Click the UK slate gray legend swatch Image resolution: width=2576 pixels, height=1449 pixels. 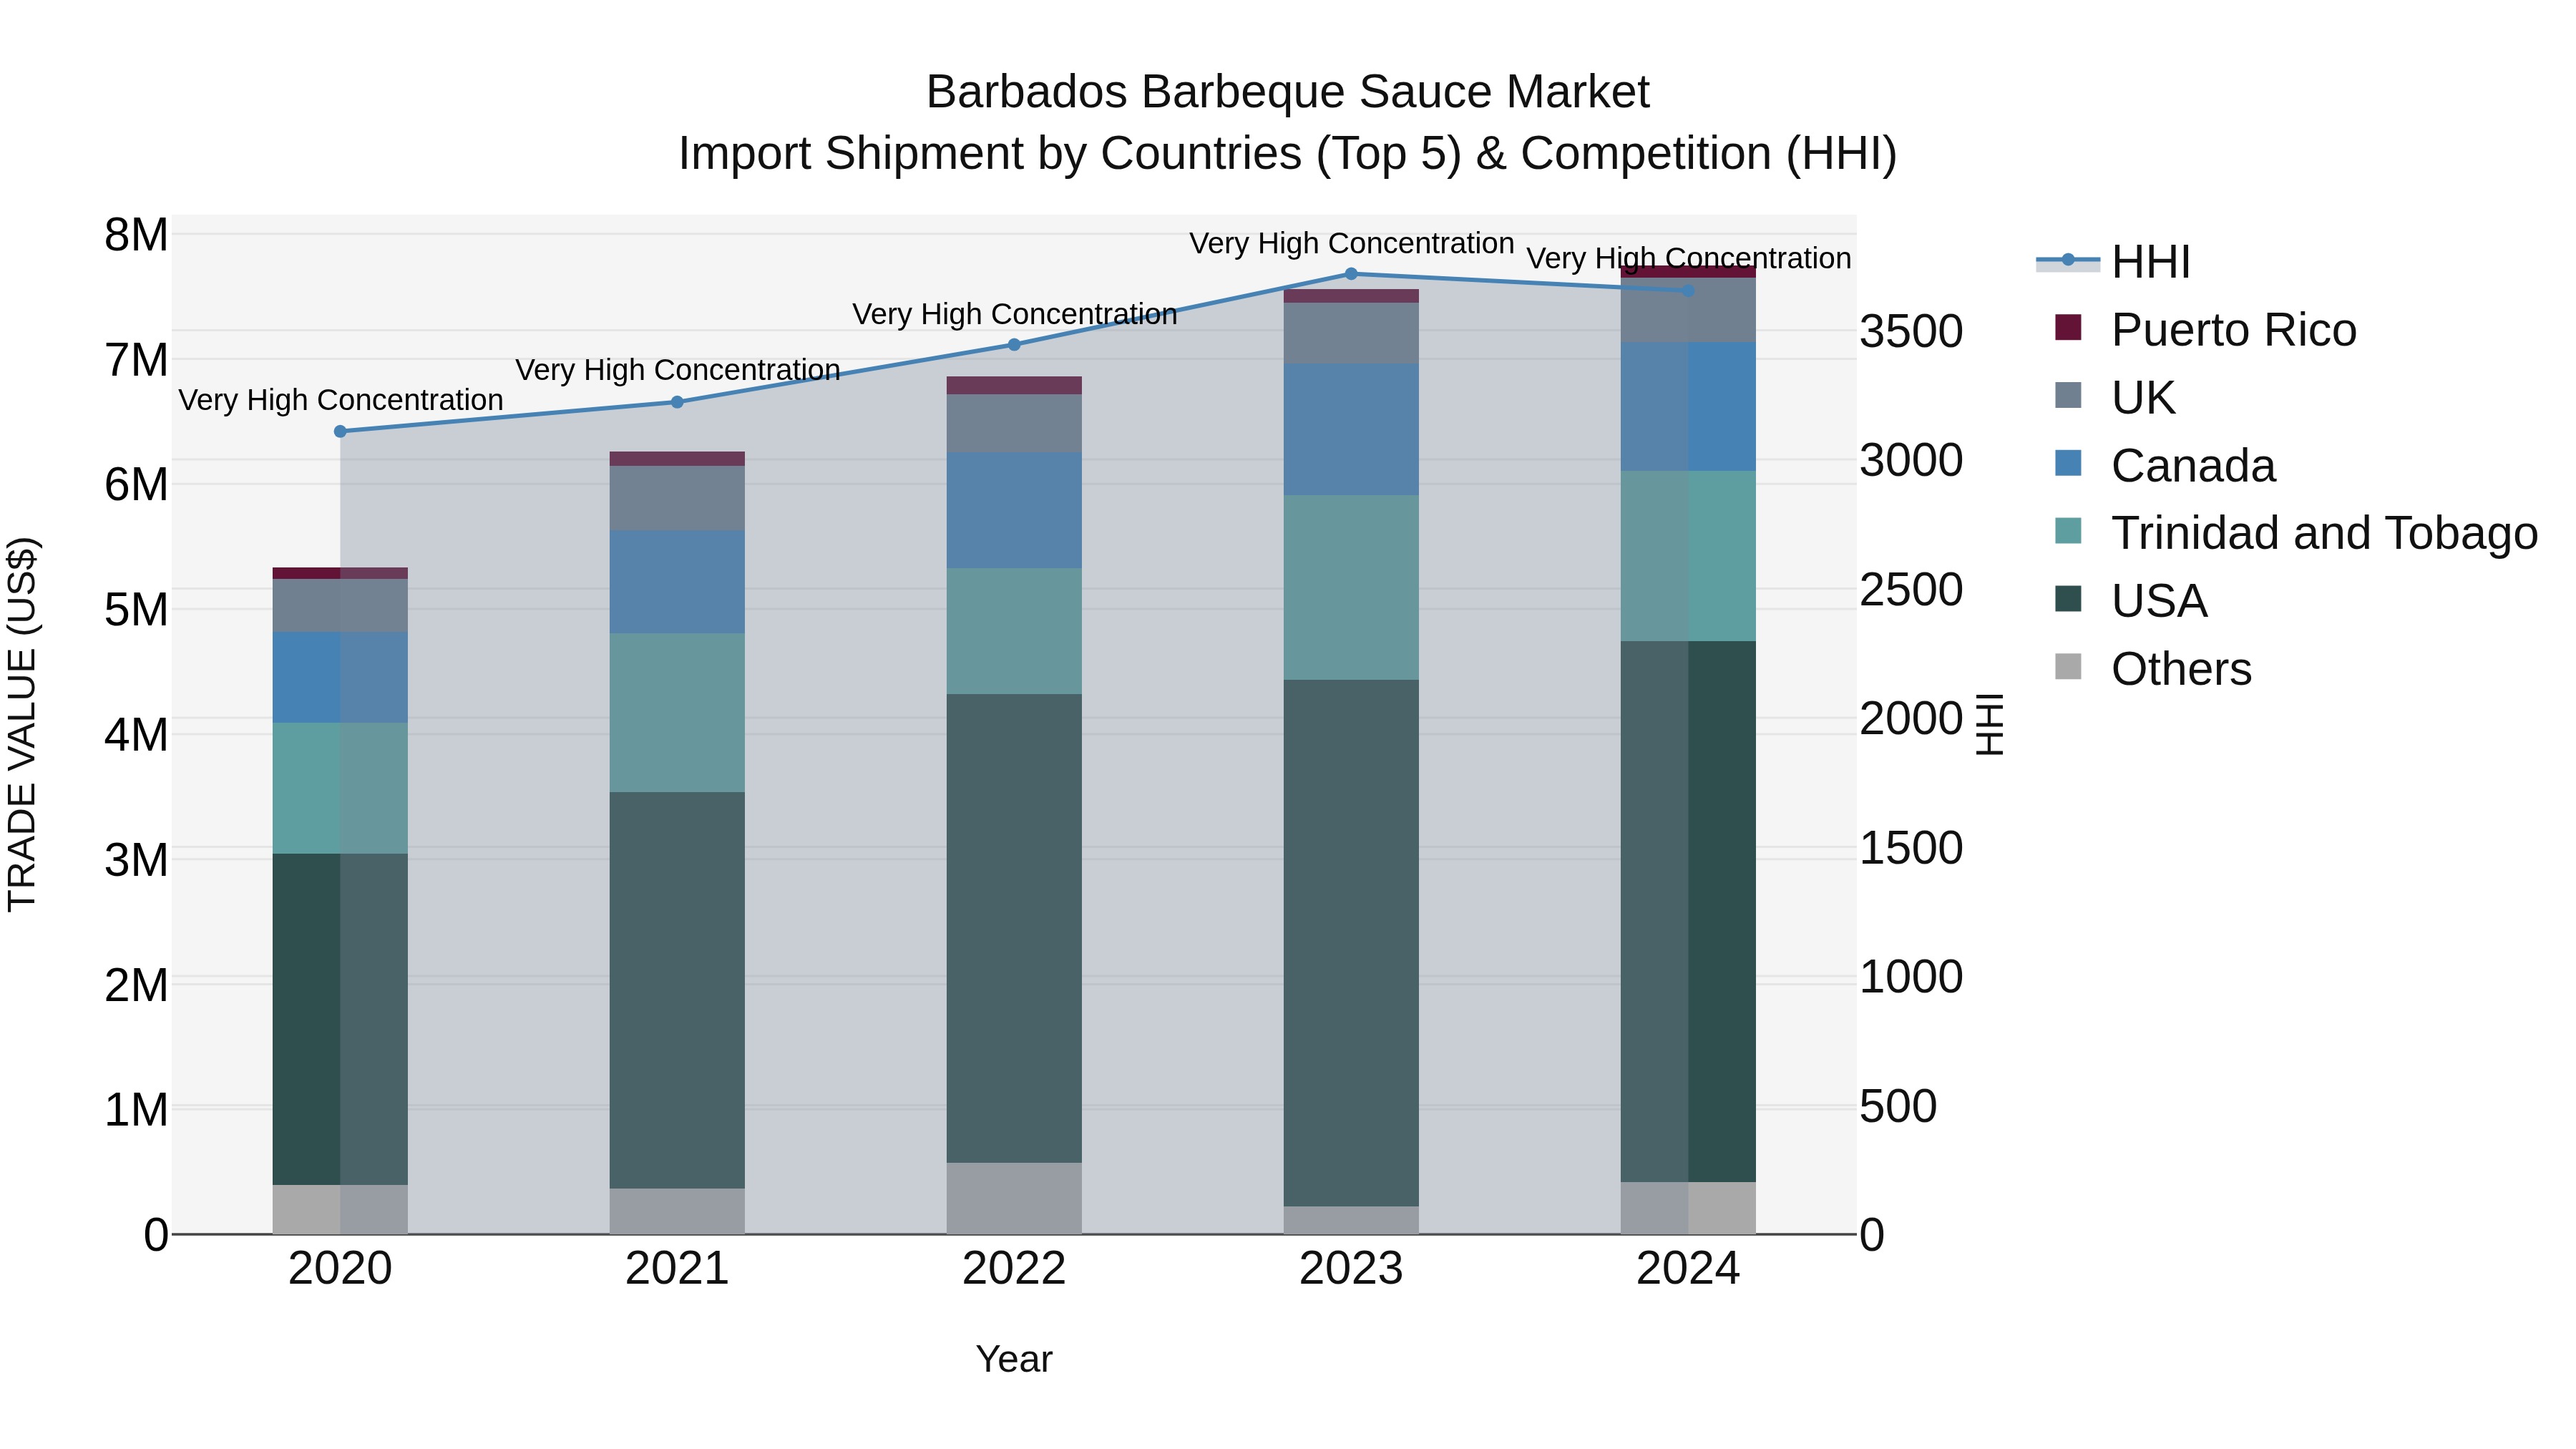[x=2068, y=395]
